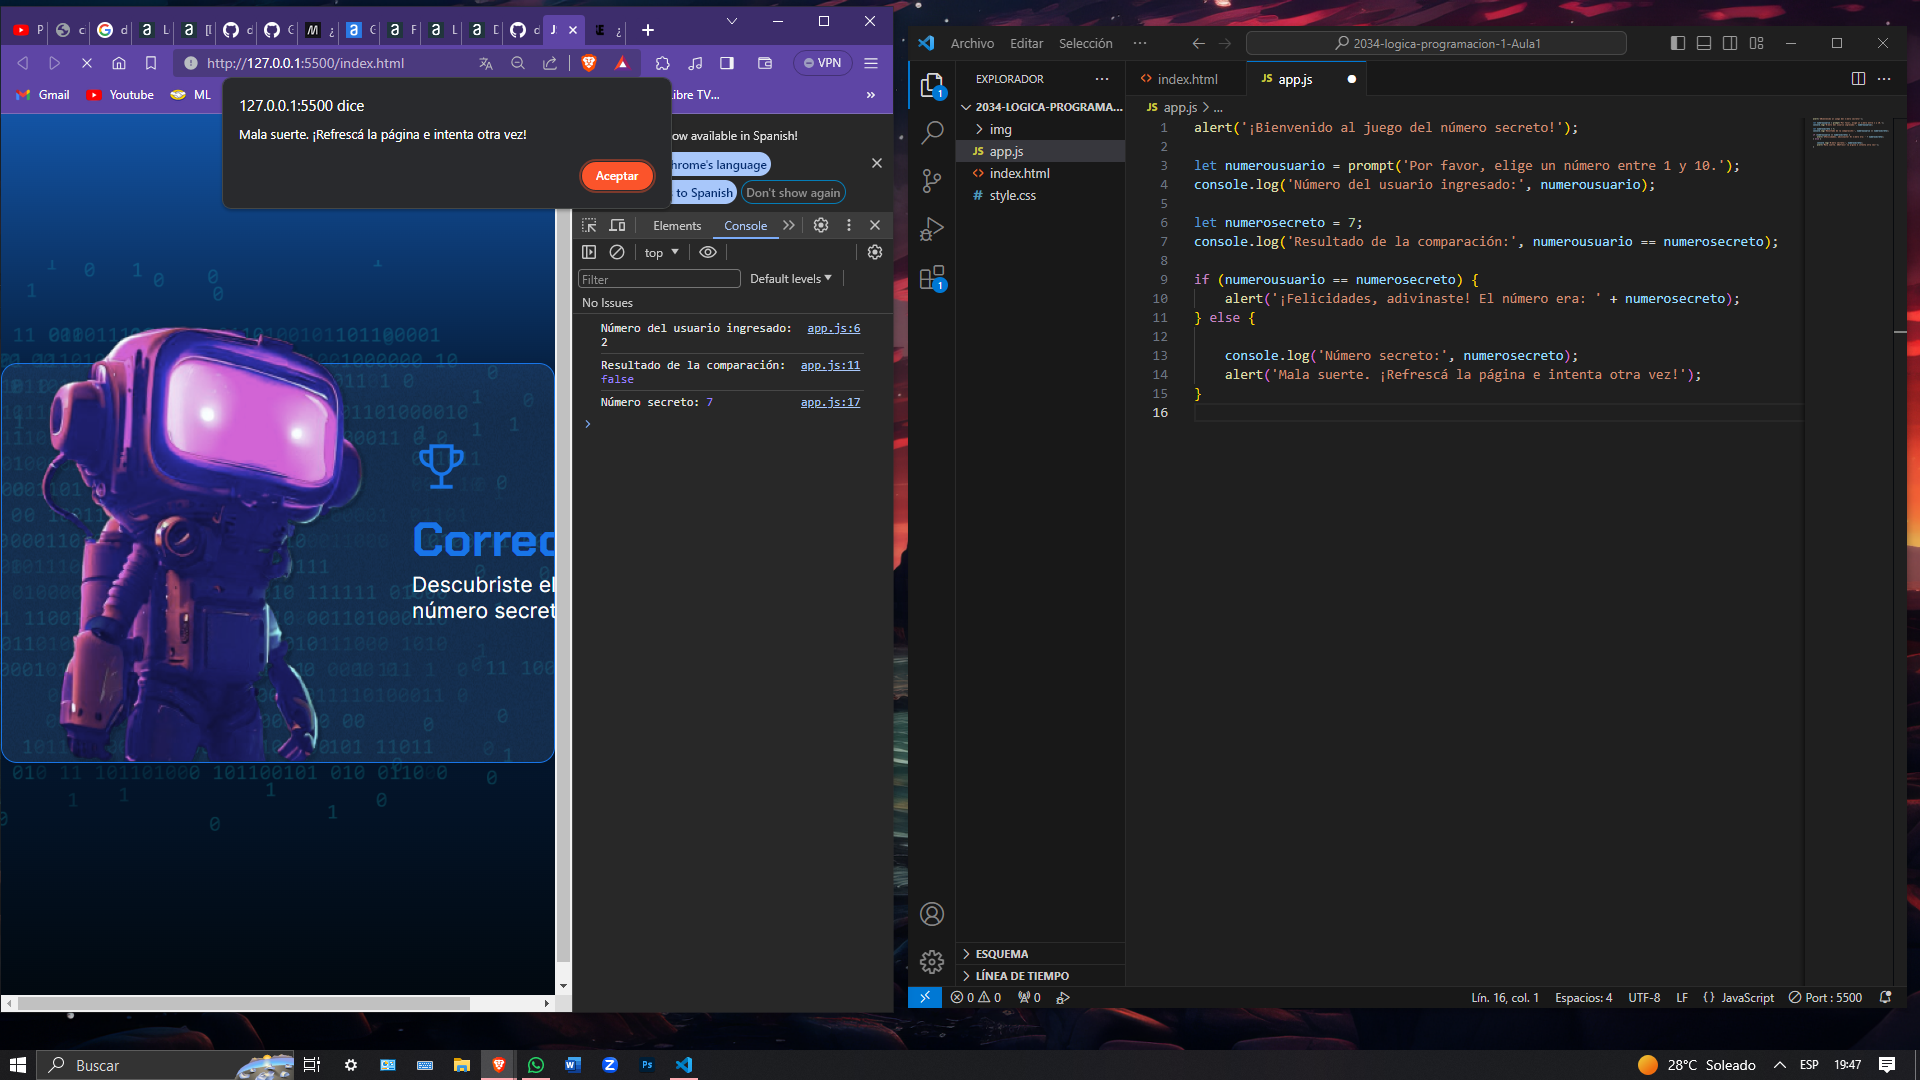The image size is (1920, 1080).
Task: Toggle the inspect element mode icon
Action: [589, 224]
